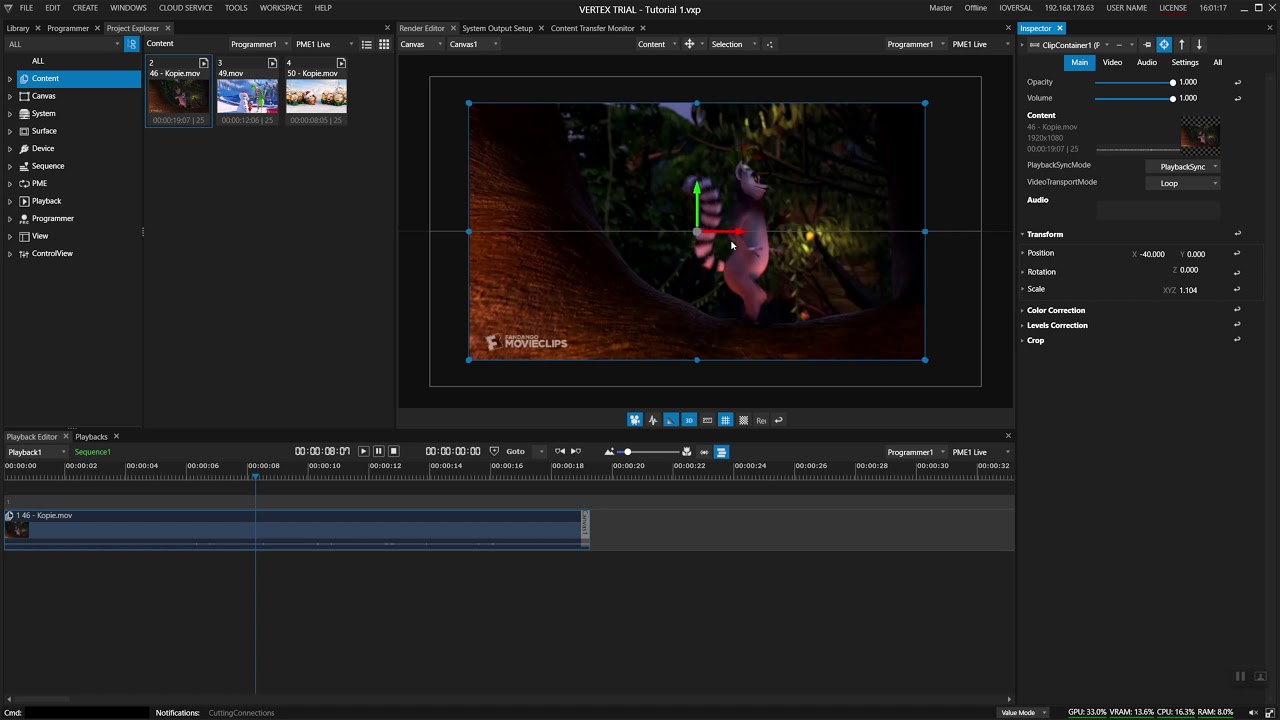Image resolution: width=1280 pixels, height=720 pixels.
Task: Jump to previous cue marker icon
Action: [x=560, y=452]
